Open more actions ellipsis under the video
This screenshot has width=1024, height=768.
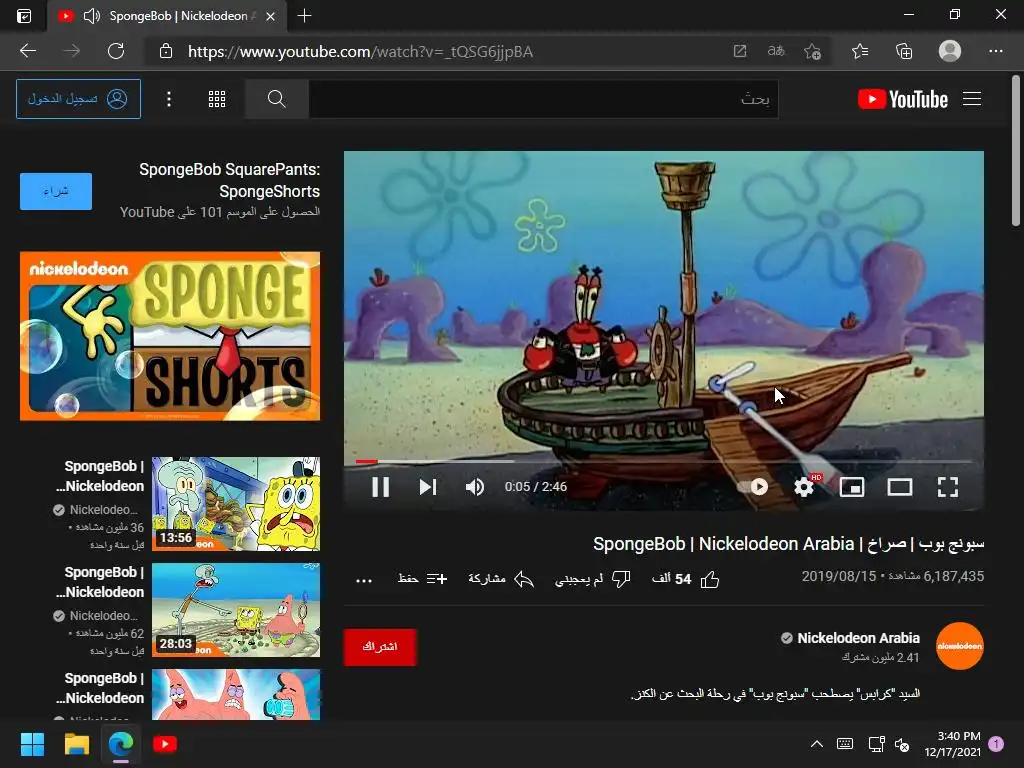coord(364,581)
